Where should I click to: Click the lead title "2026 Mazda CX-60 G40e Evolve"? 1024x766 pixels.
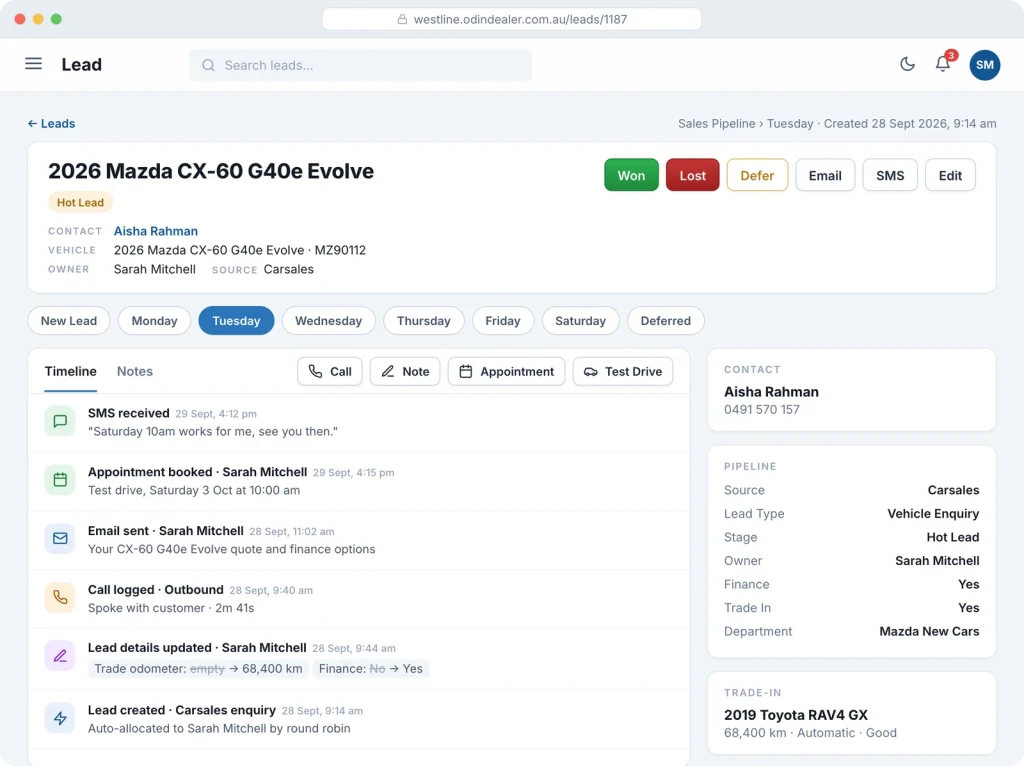211,171
